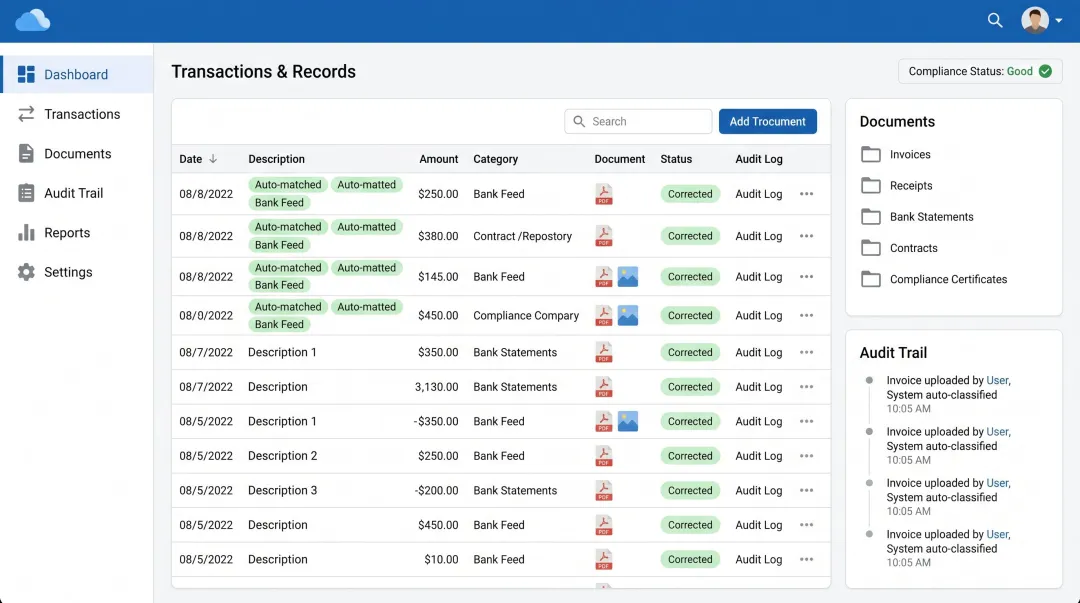Open PDF for the 3,130.00 row
The width and height of the screenshot is (1080, 603).
click(603, 387)
